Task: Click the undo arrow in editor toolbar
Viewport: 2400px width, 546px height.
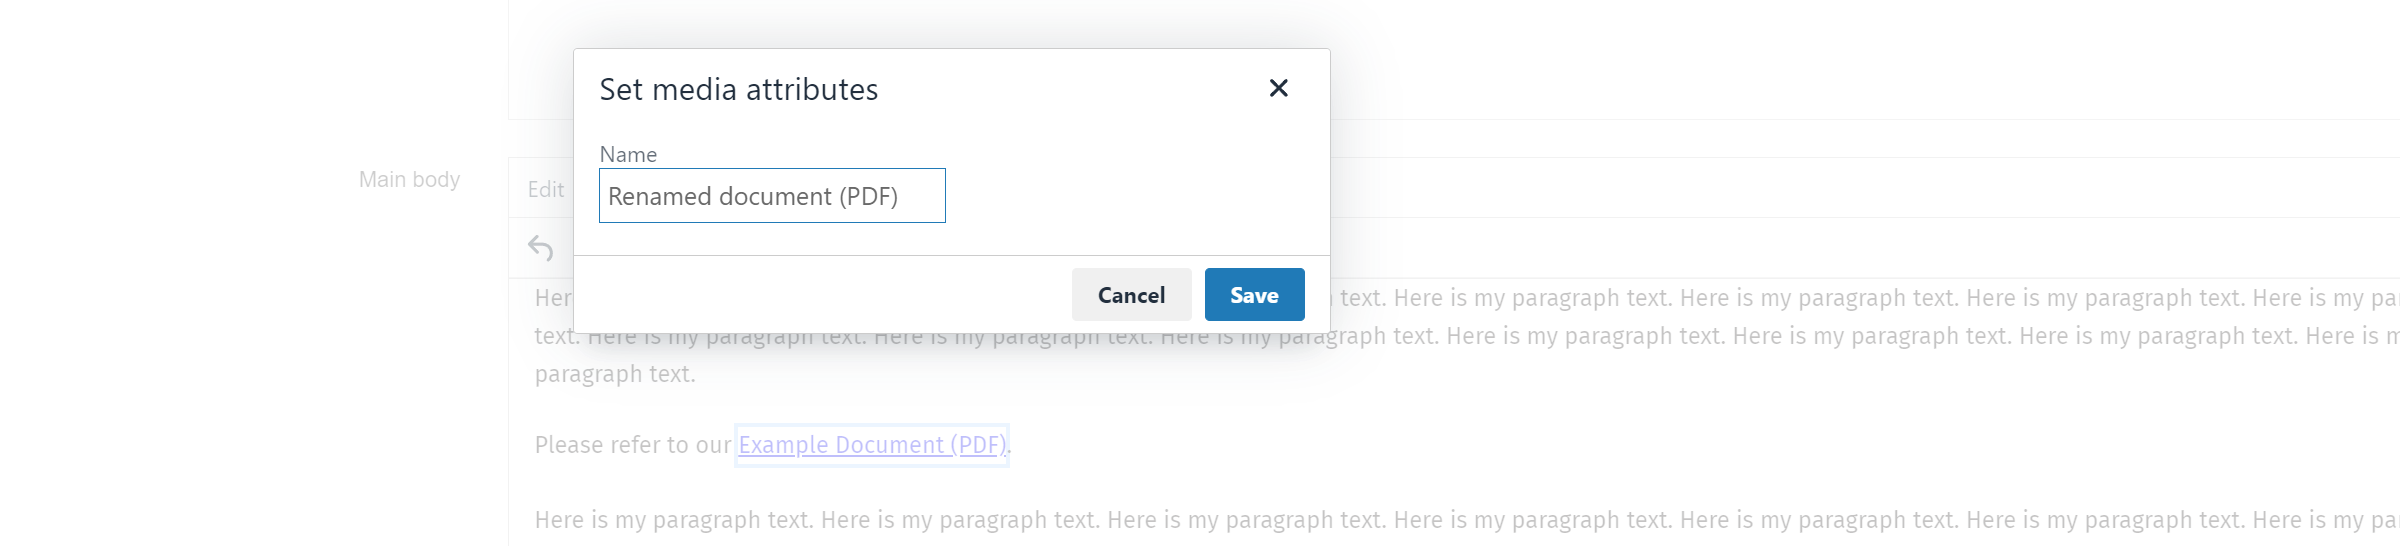Action: click(x=541, y=247)
